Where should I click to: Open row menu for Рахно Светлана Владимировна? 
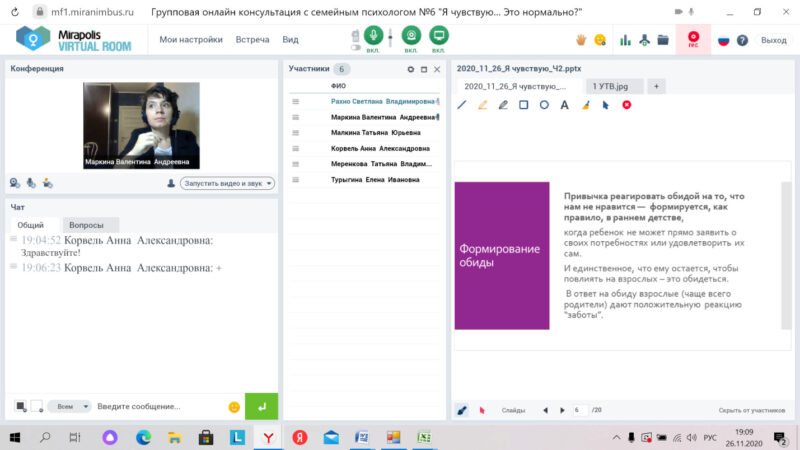(295, 102)
